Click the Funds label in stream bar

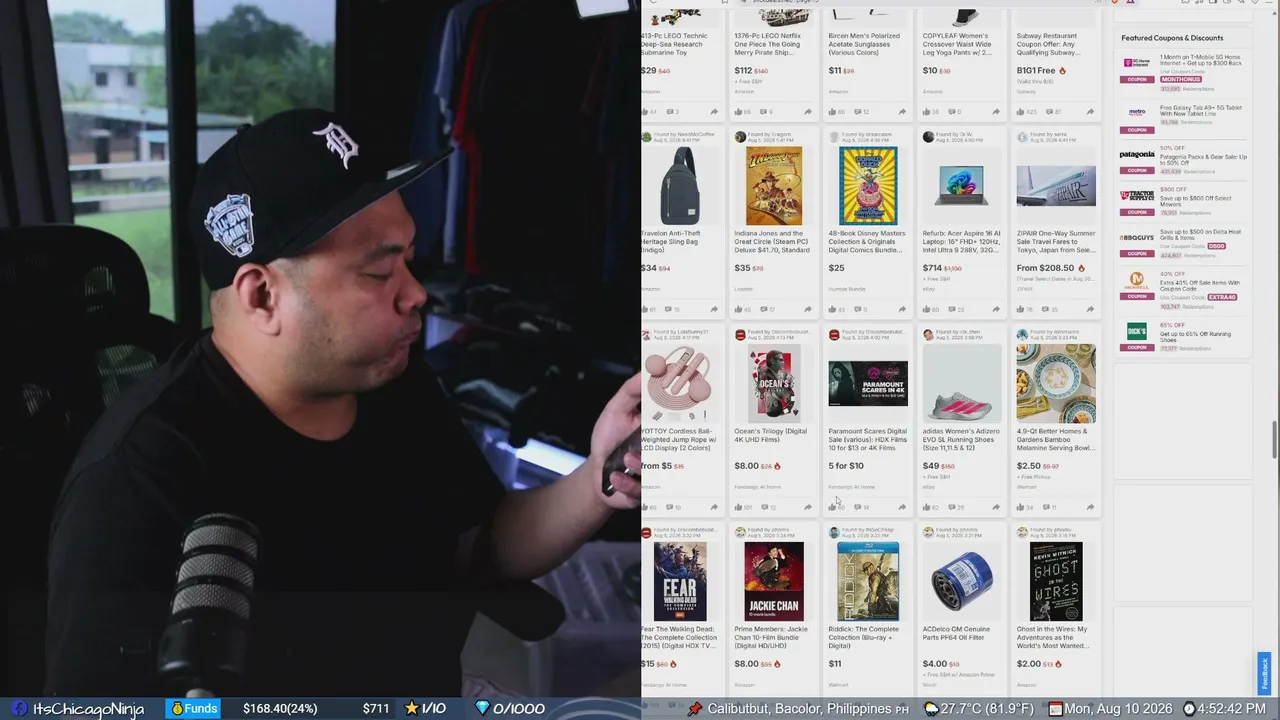(201, 709)
